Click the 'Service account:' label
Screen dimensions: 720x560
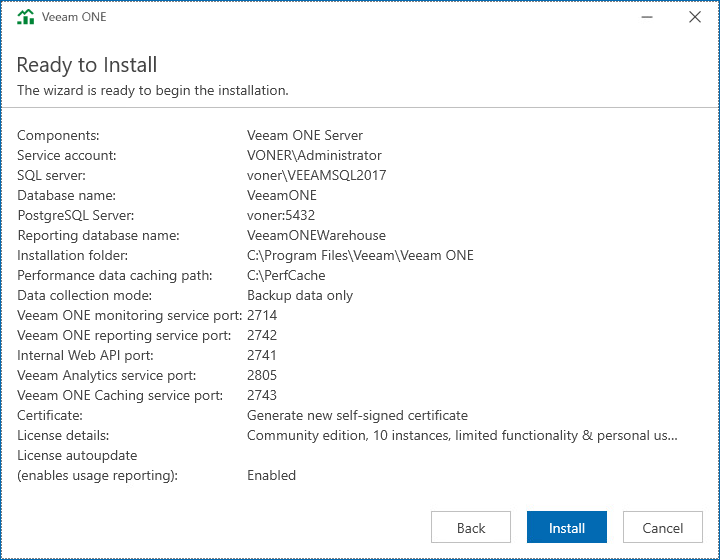(67, 156)
